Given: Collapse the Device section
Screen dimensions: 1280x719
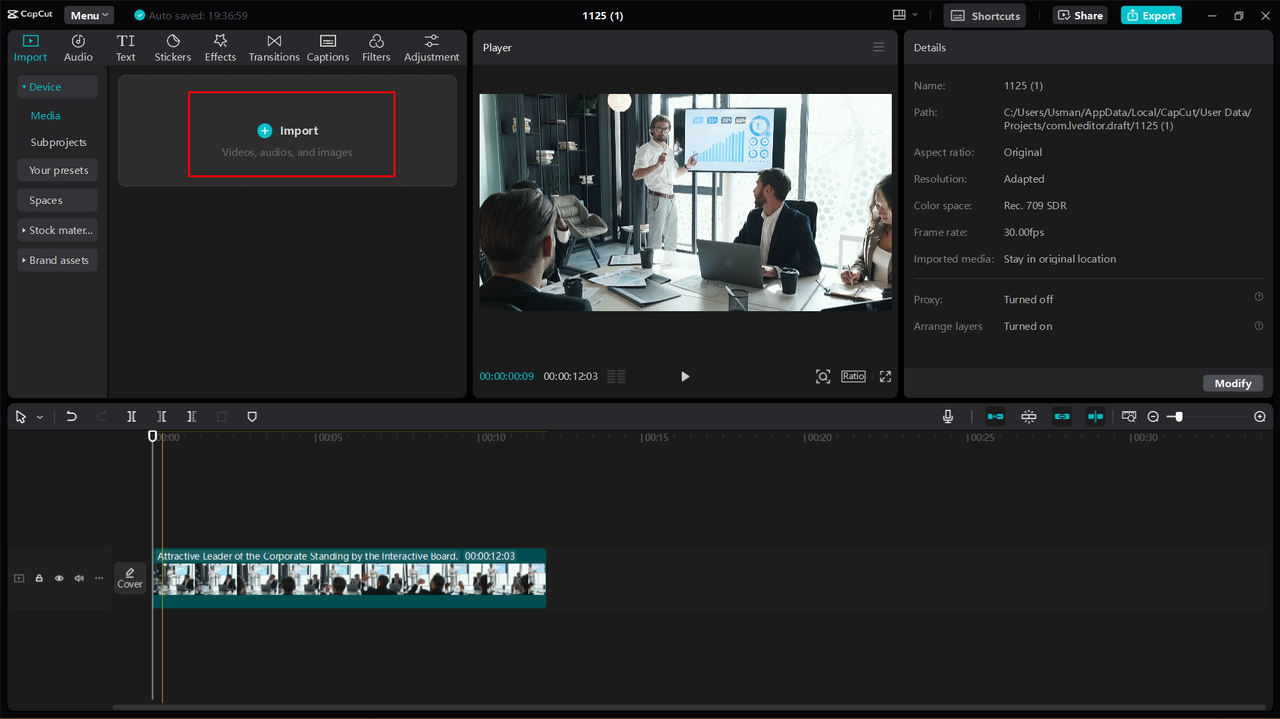Looking at the screenshot, I should pos(57,87).
